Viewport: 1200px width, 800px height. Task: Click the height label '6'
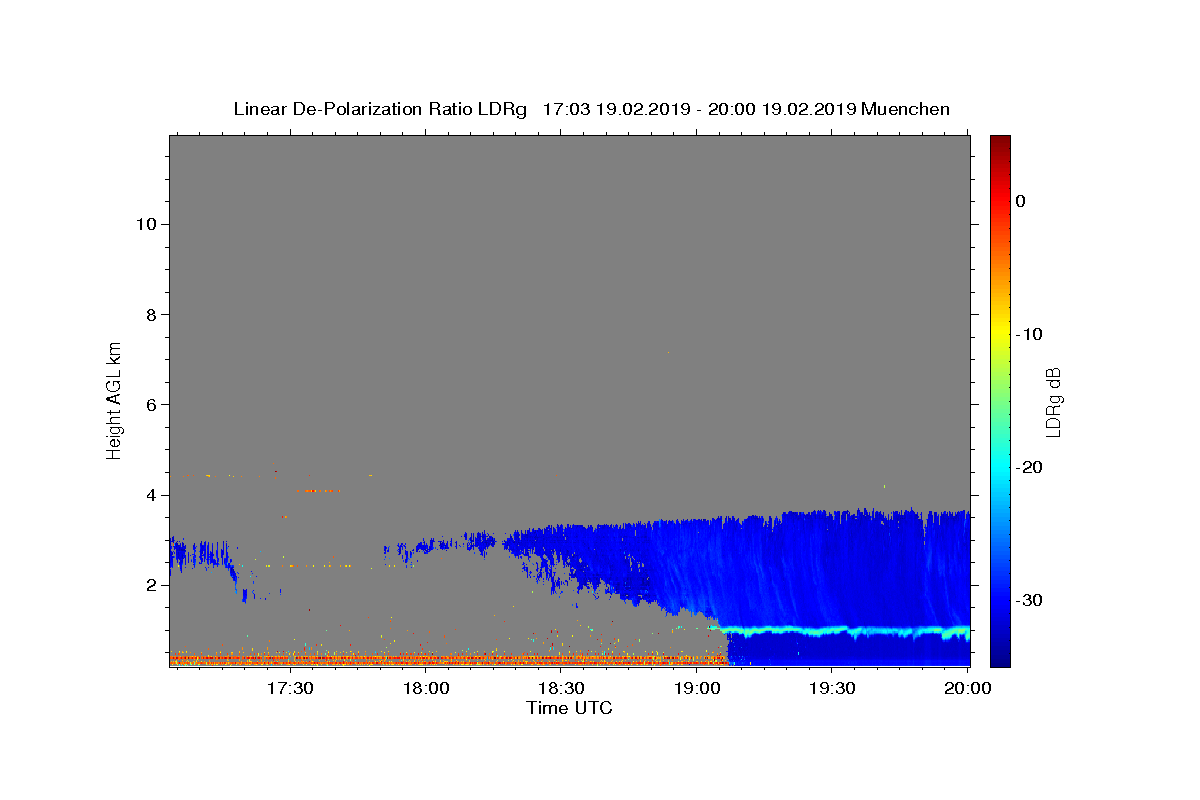coord(150,404)
